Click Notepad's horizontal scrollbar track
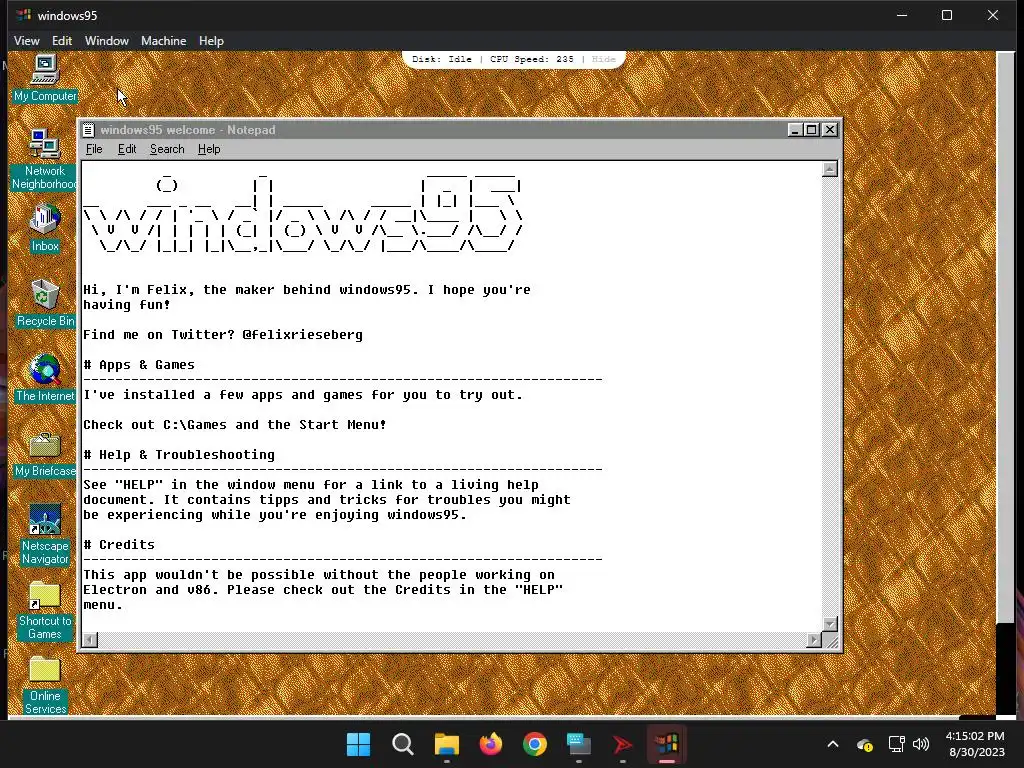 coord(452,639)
